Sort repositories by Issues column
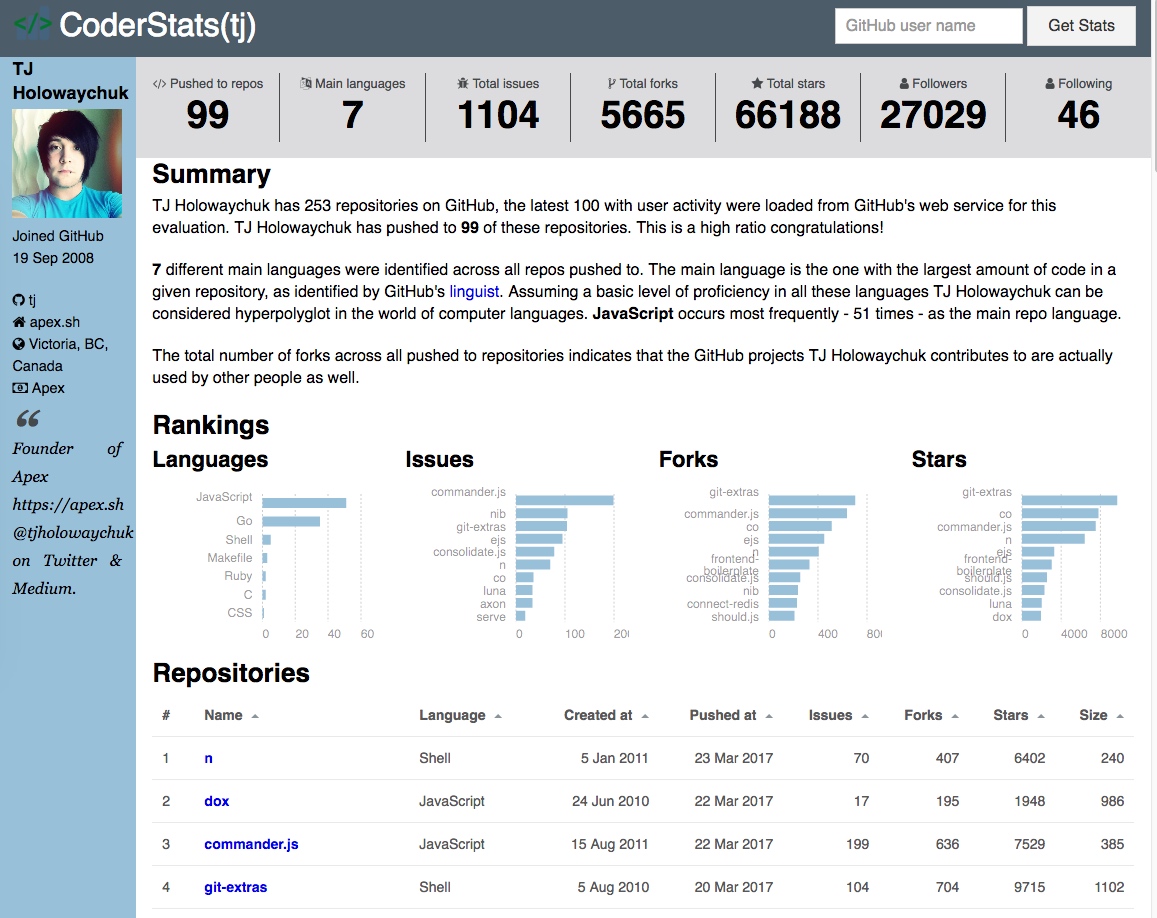Viewport: 1157px width, 918px height. pyautogui.click(x=838, y=715)
